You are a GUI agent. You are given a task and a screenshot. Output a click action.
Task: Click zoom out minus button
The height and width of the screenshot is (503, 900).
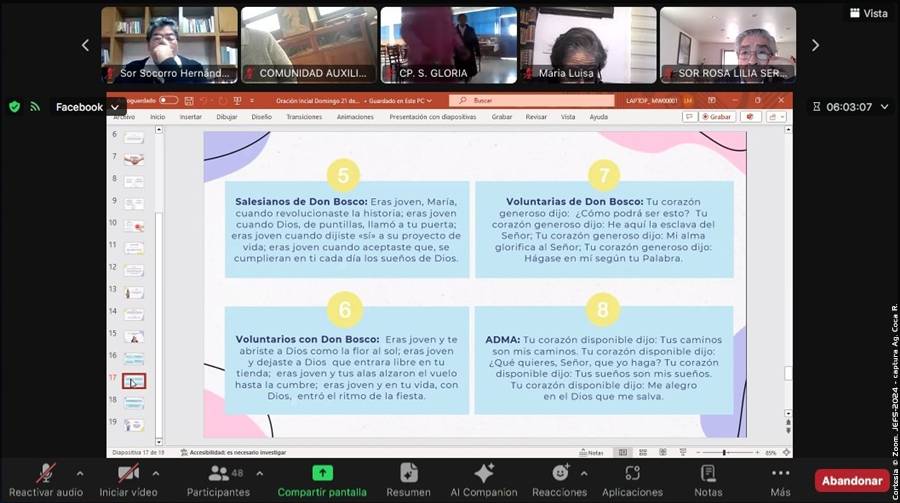point(698,452)
